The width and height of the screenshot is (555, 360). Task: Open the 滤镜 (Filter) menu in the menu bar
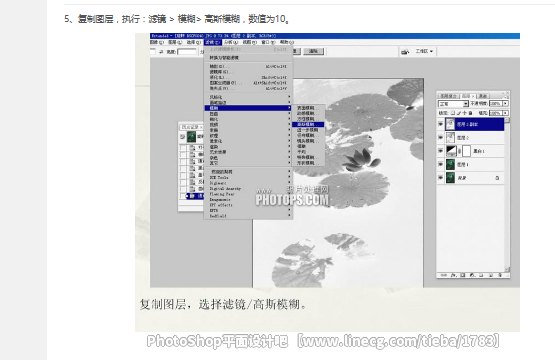point(213,42)
